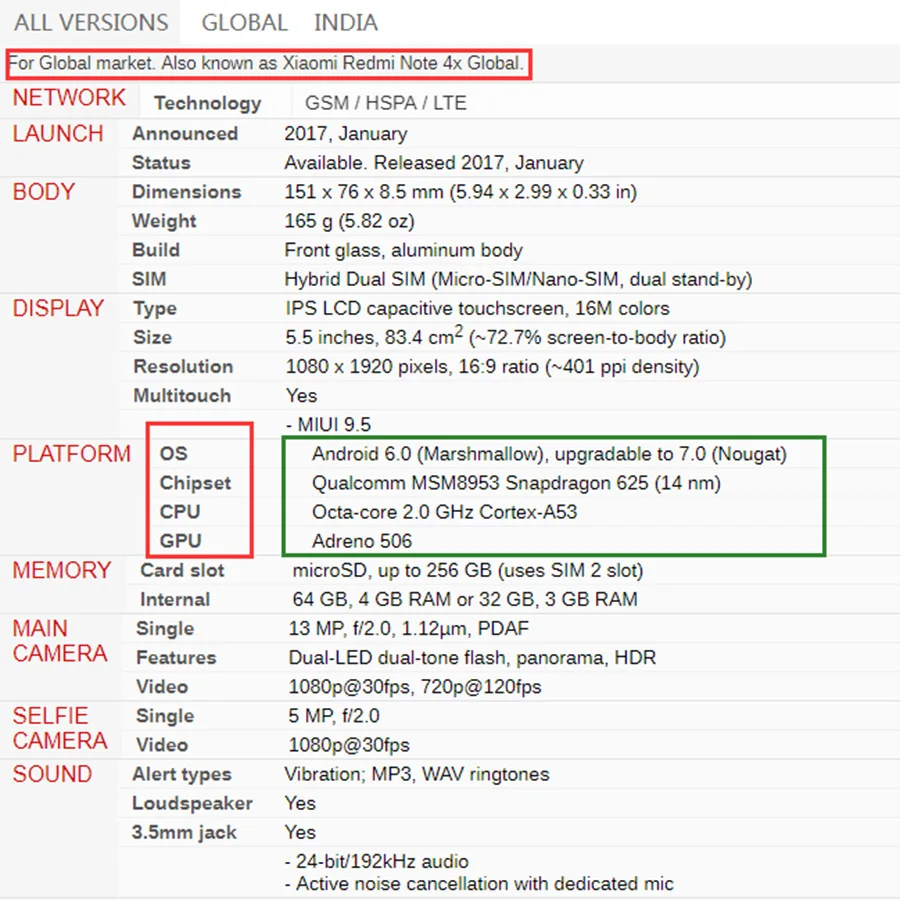
Task: Open the PLATFORM section heading
Action: pos(72,454)
